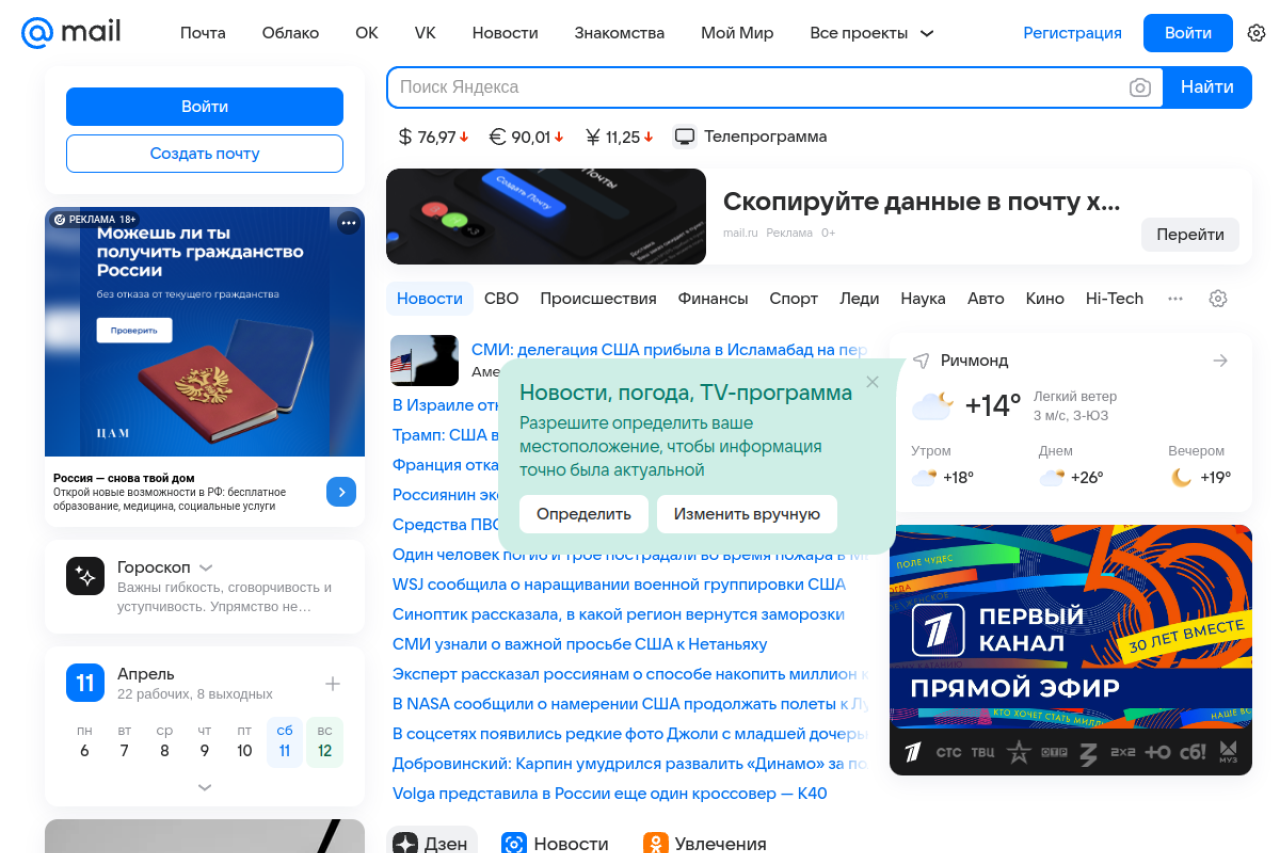
Task: Show more news categories via ellipsis
Action: tap(1175, 298)
